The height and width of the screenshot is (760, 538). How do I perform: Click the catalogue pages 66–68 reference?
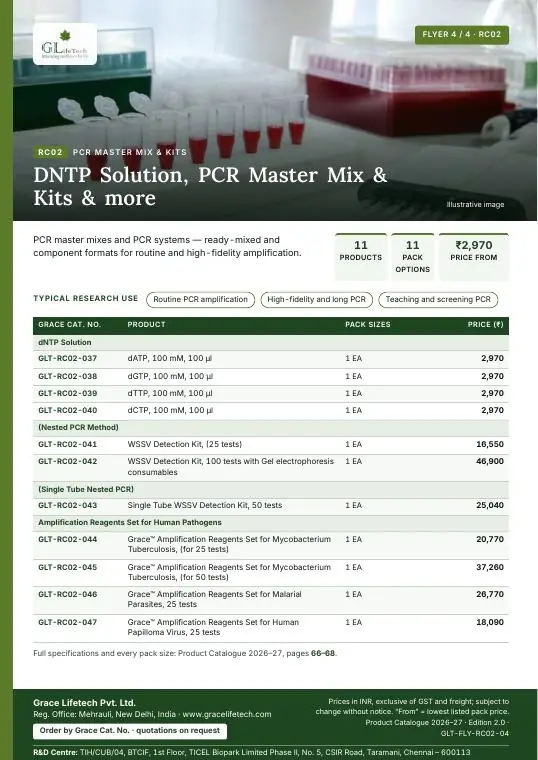click(323, 653)
